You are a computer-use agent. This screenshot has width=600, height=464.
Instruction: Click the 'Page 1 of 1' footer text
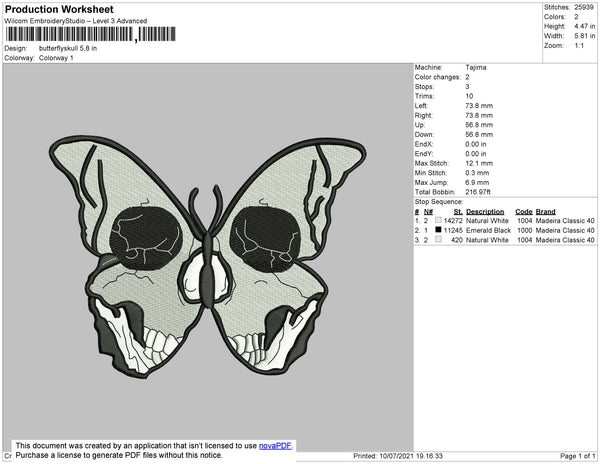[x=578, y=456]
